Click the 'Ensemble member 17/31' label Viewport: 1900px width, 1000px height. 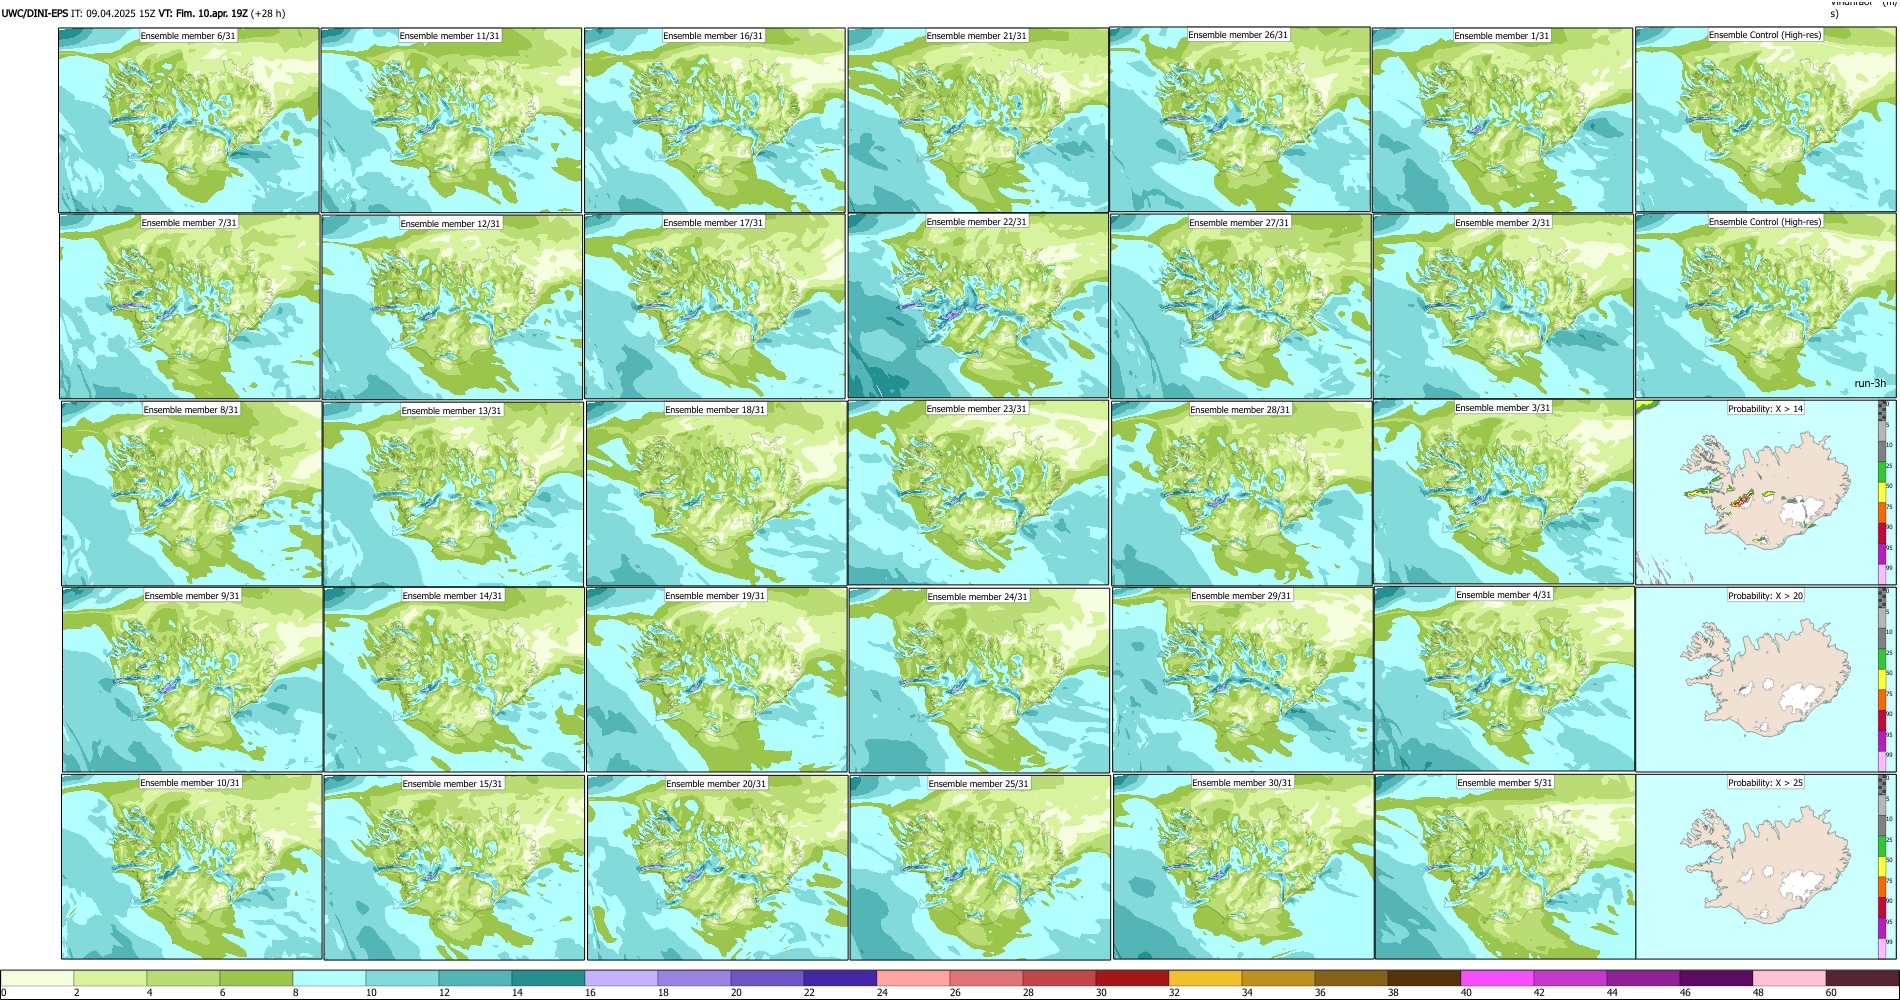pos(713,223)
